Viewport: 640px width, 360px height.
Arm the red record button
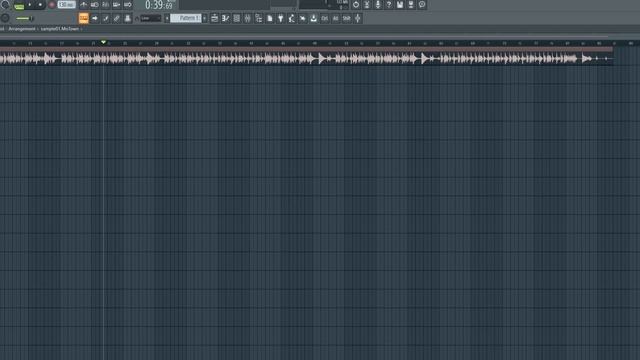(52, 5)
